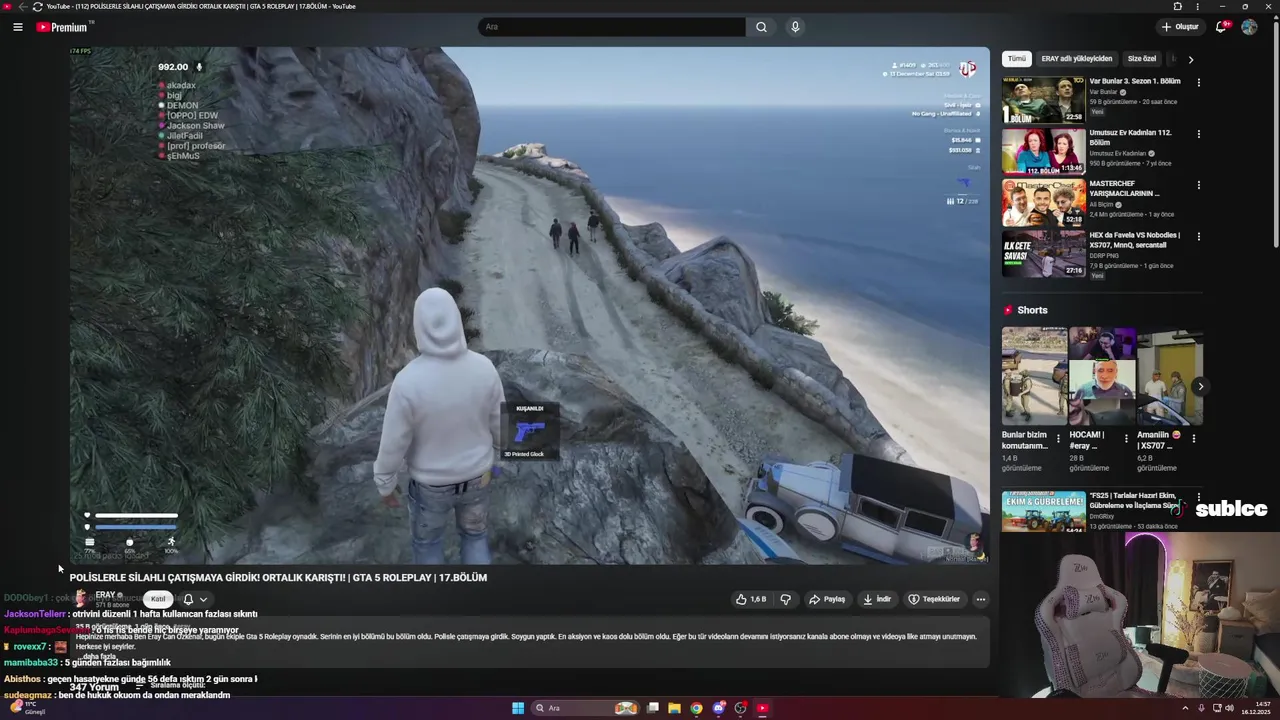
Task: Select the Size özel filter chip
Action: coord(1142,59)
